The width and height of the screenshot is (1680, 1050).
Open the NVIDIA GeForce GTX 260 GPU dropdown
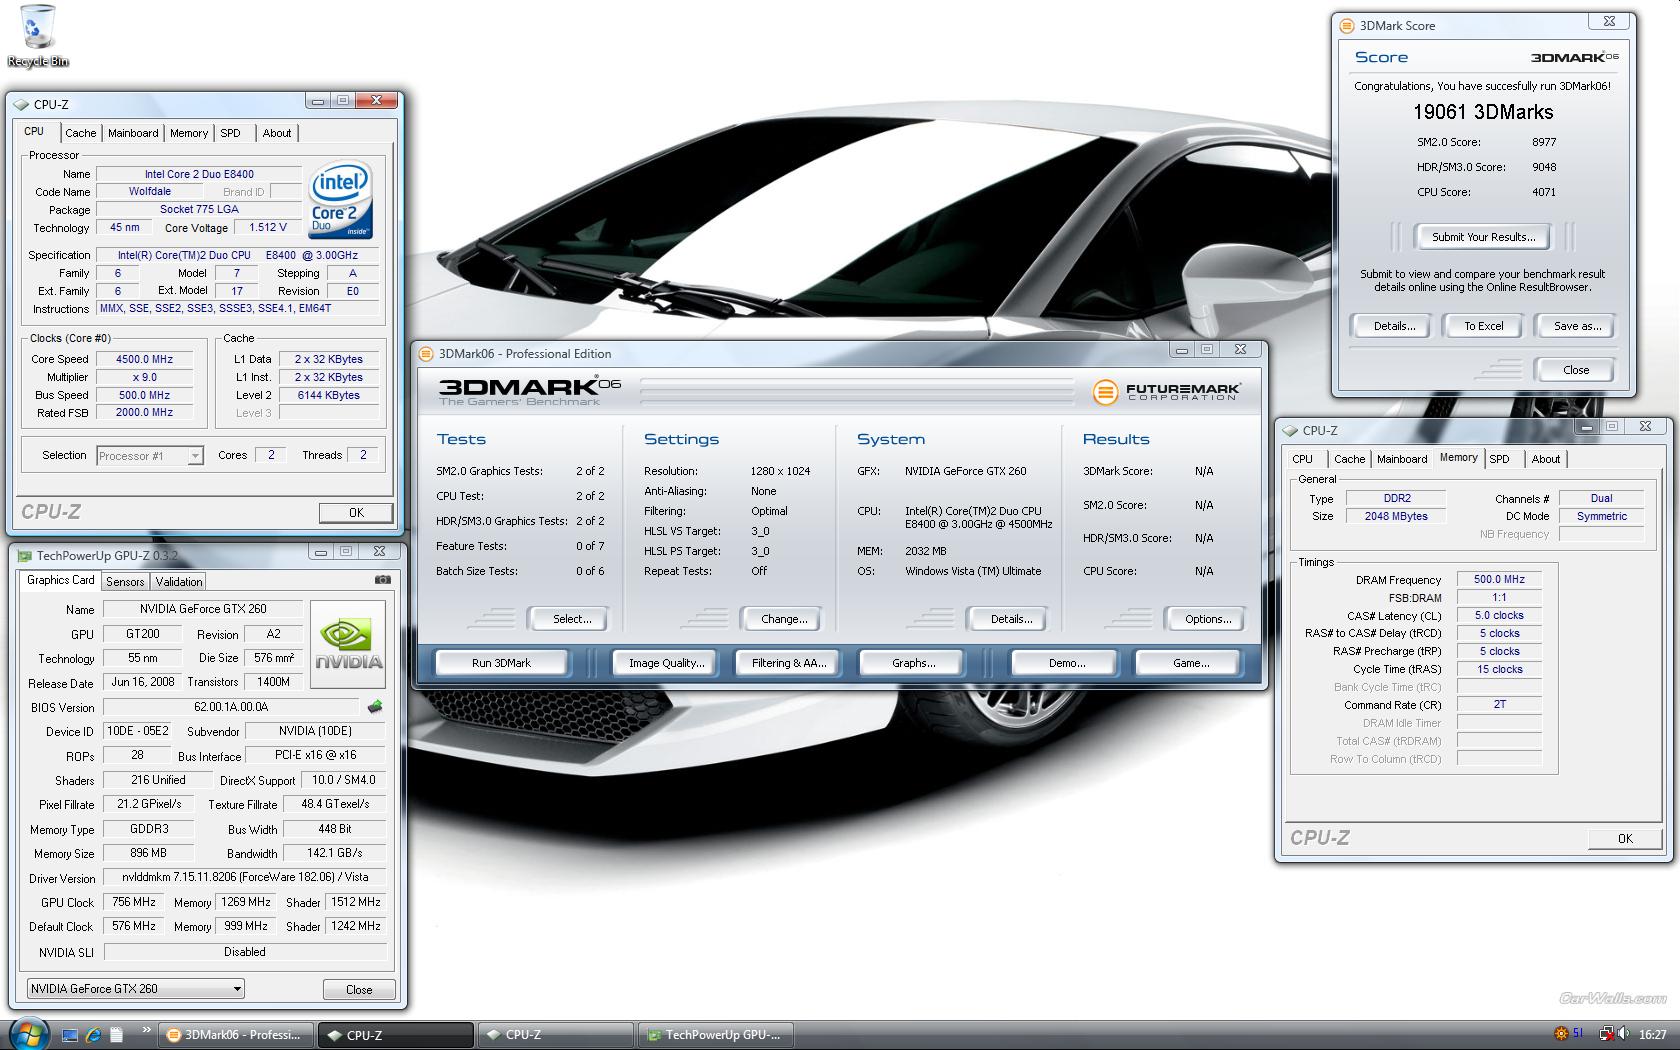135,988
